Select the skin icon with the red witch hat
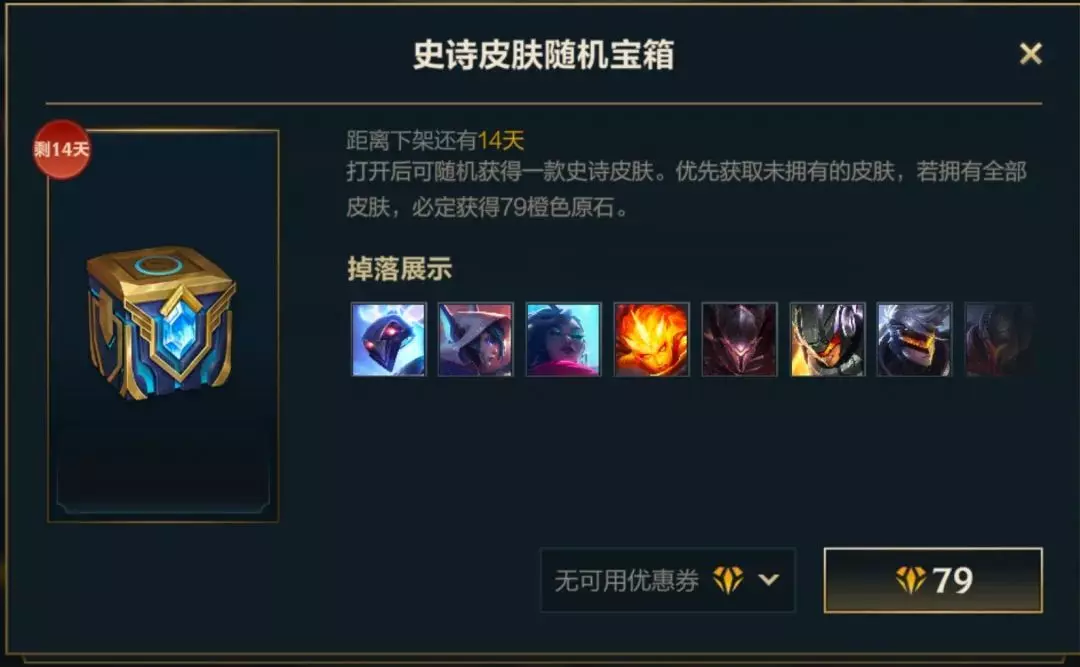This screenshot has height=667, width=1080. pos(476,340)
